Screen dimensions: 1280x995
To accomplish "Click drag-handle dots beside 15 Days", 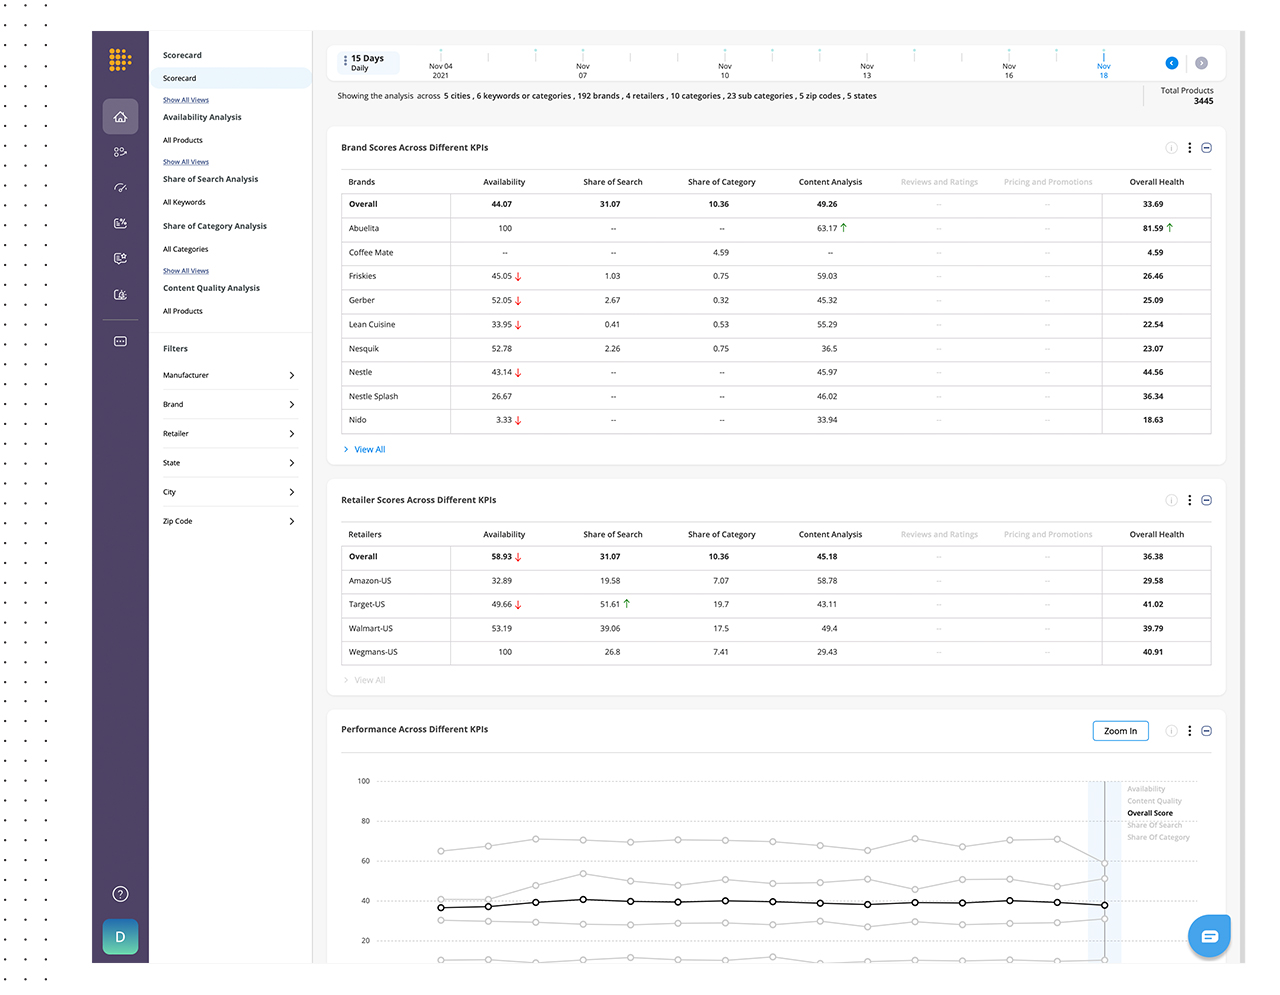I will pyautogui.click(x=345, y=62).
